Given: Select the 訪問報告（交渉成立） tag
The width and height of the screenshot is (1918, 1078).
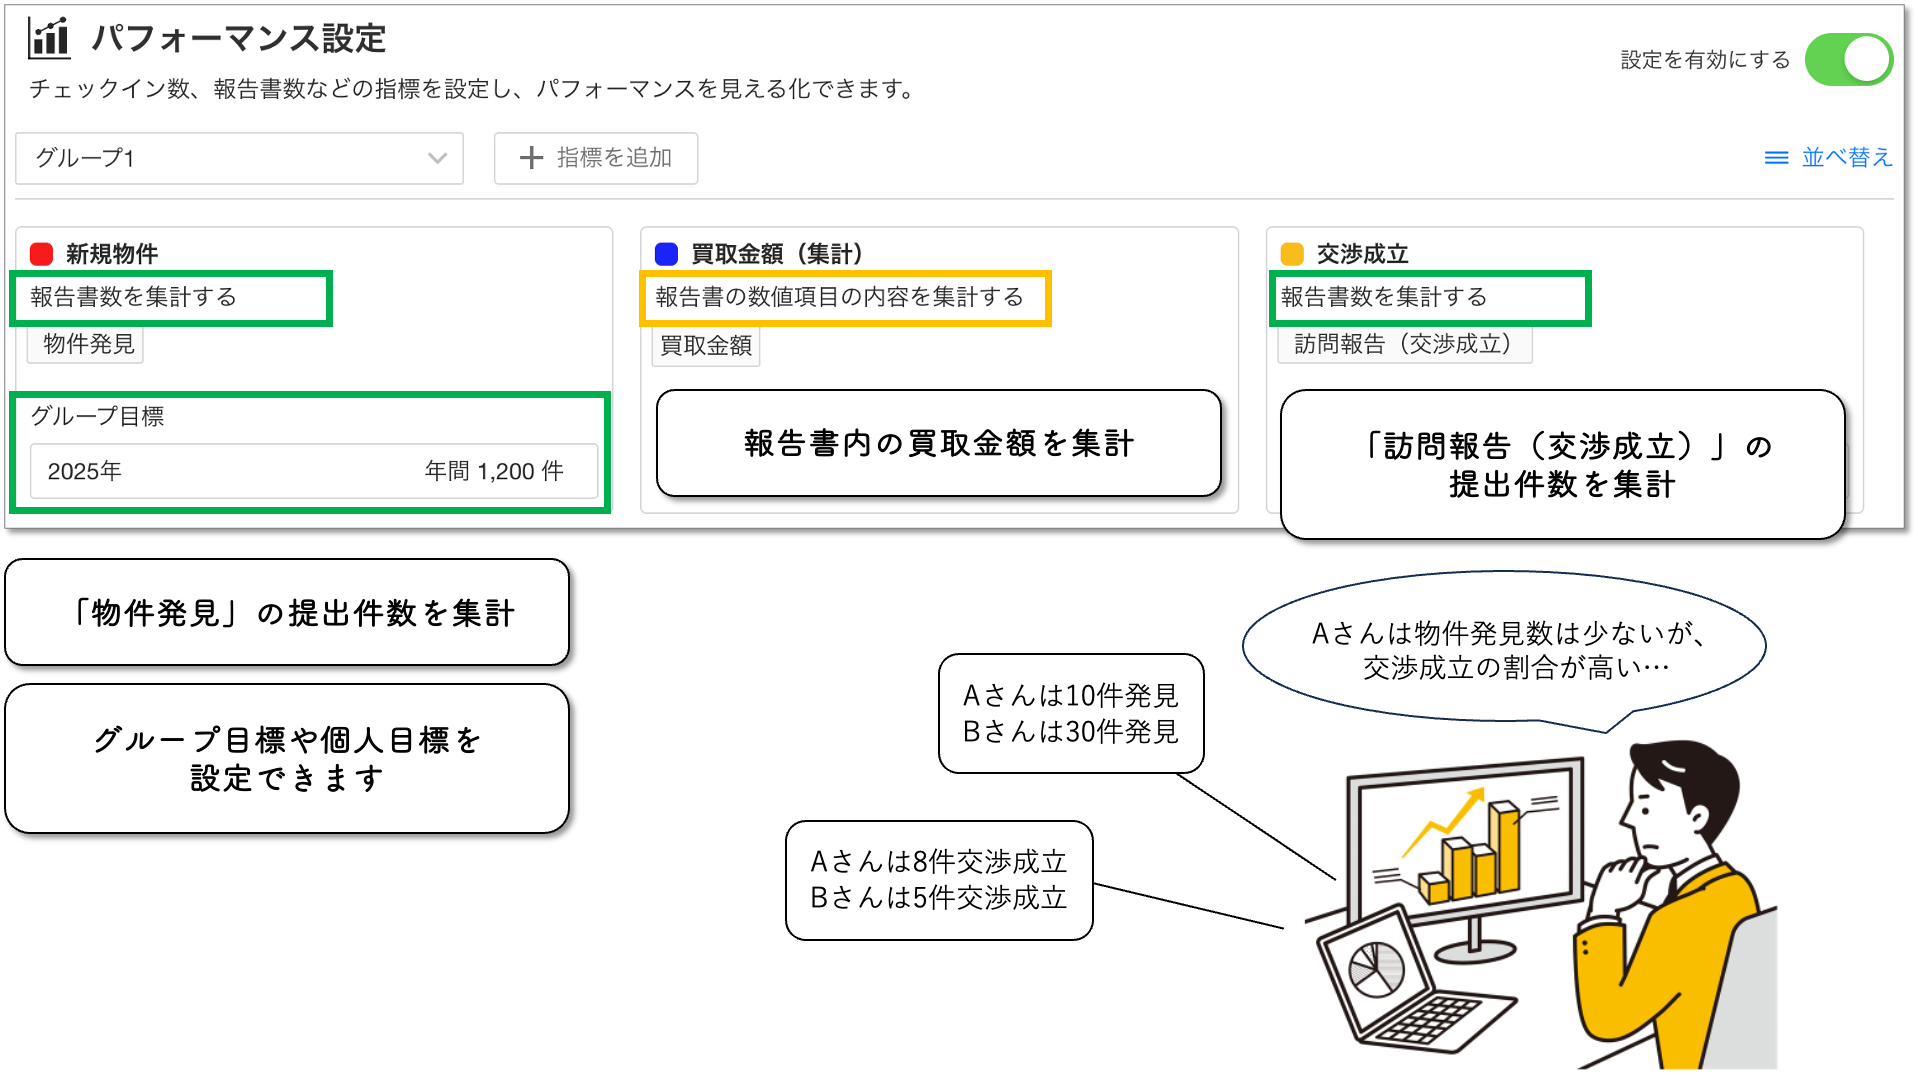Looking at the screenshot, I should point(1403,344).
